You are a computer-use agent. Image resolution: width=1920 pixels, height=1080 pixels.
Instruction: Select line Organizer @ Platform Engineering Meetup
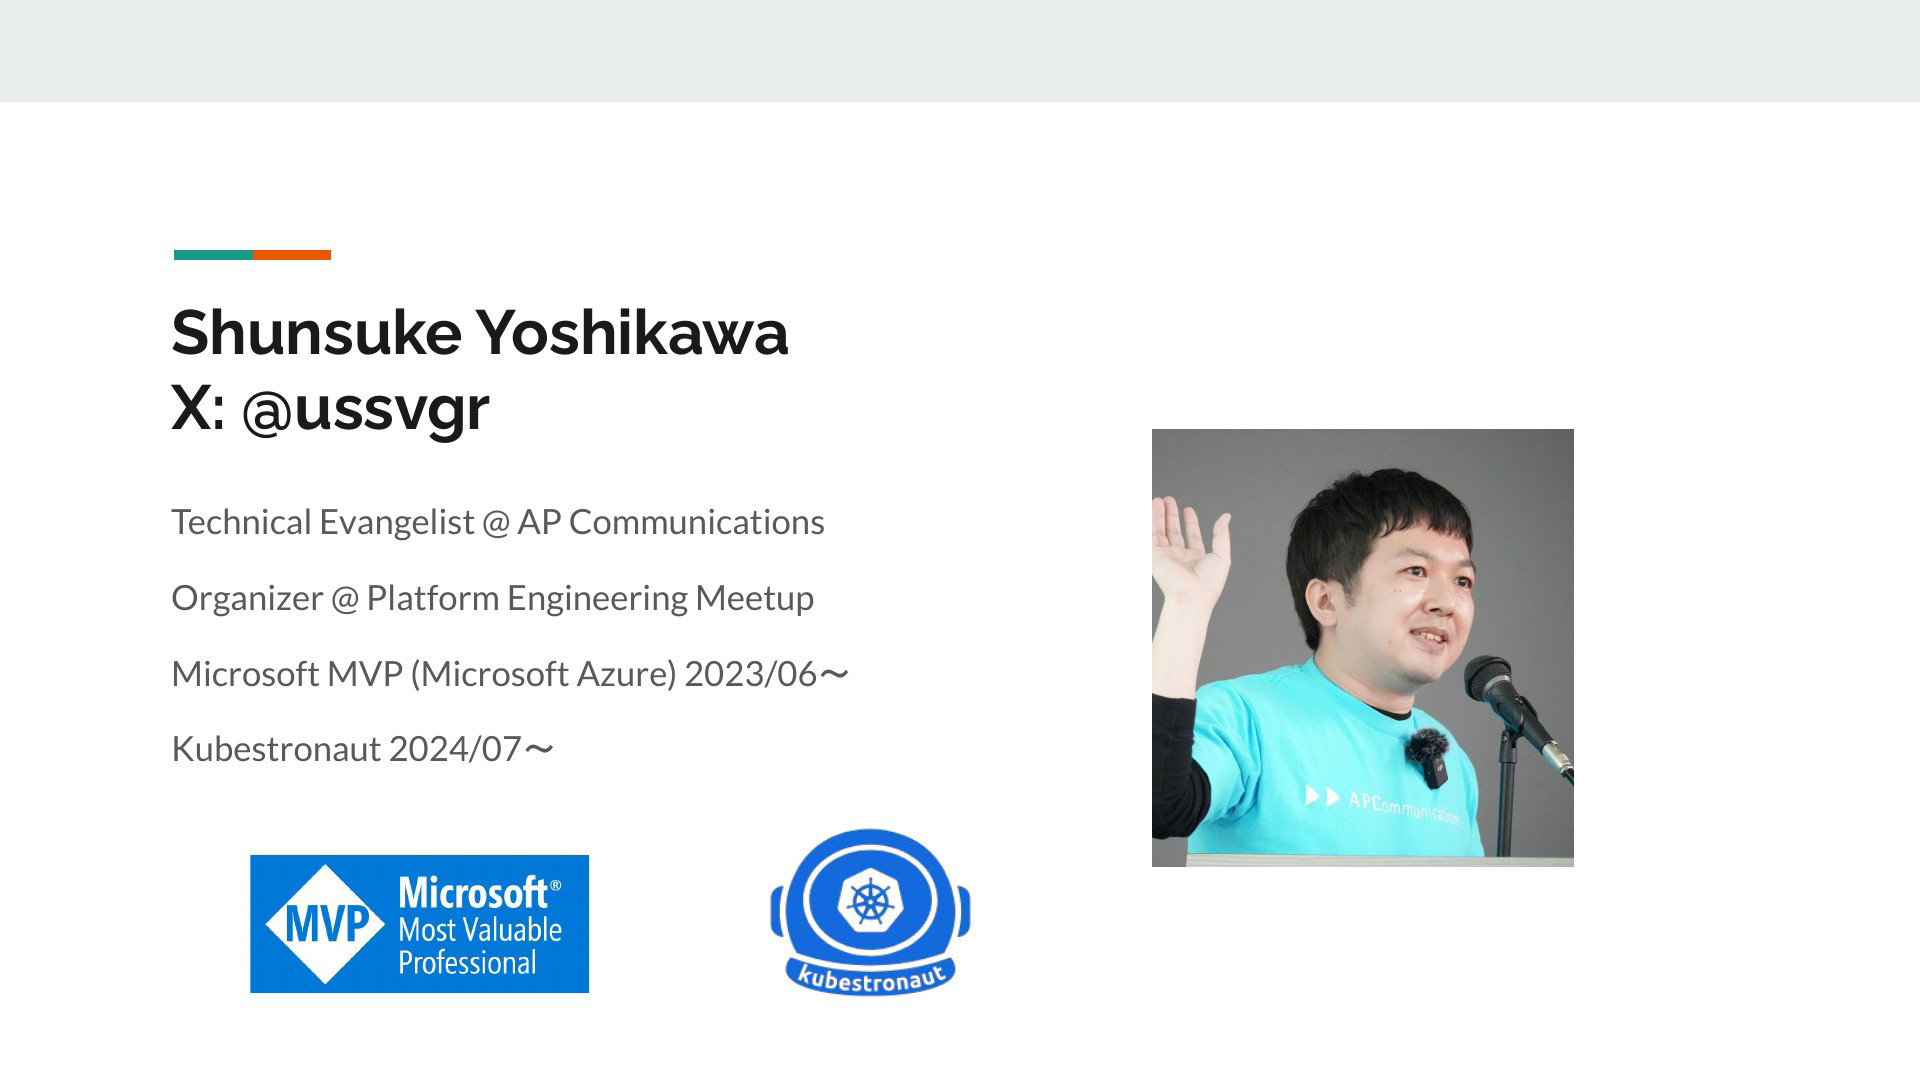pyautogui.click(x=493, y=598)
